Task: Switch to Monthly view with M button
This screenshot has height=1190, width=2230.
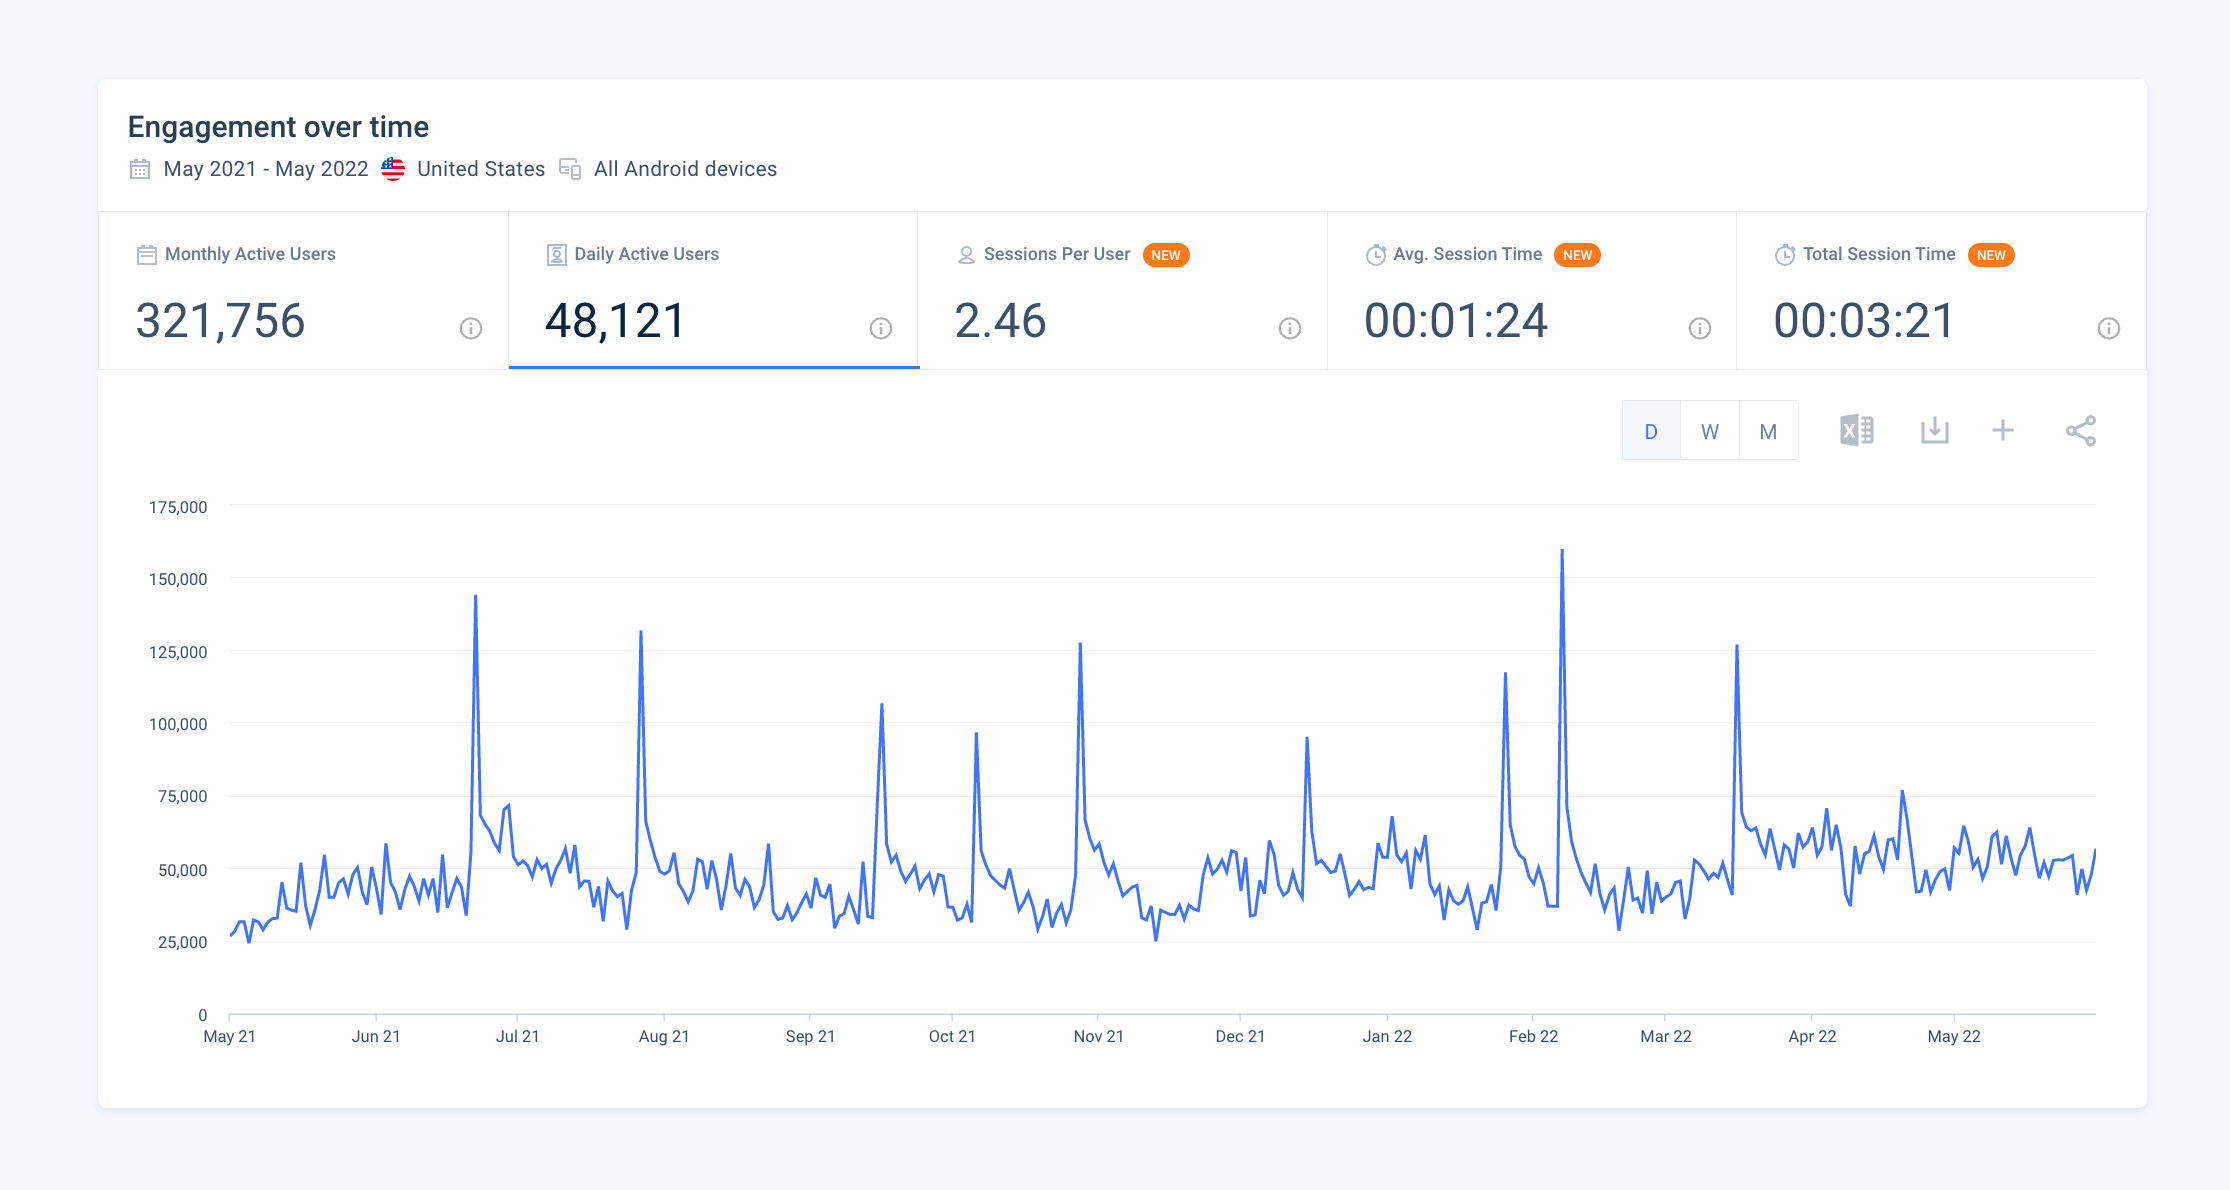Action: [1768, 431]
